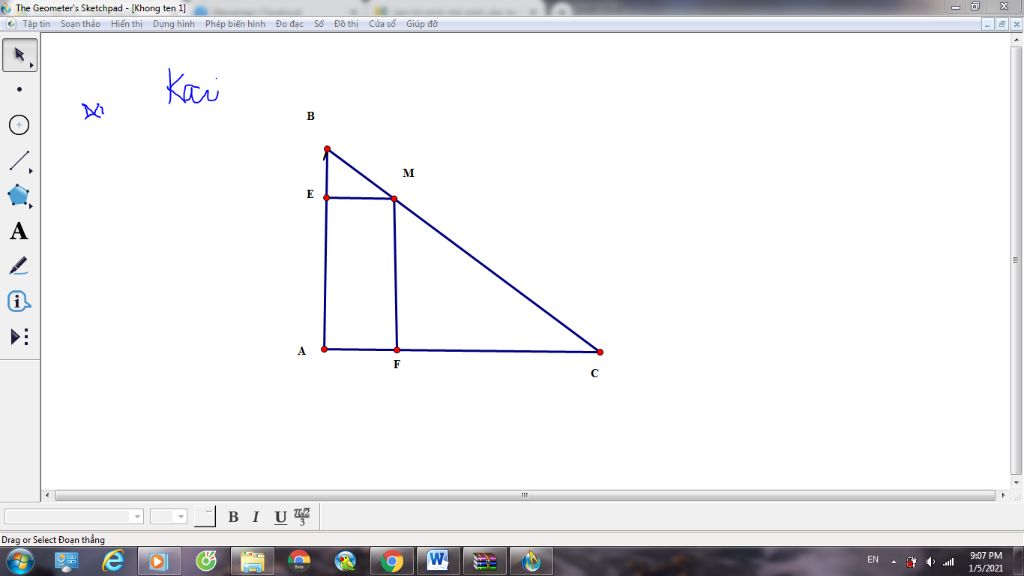Click the label letter B
The height and width of the screenshot is (576, 1024).
[x=311, y=116]
